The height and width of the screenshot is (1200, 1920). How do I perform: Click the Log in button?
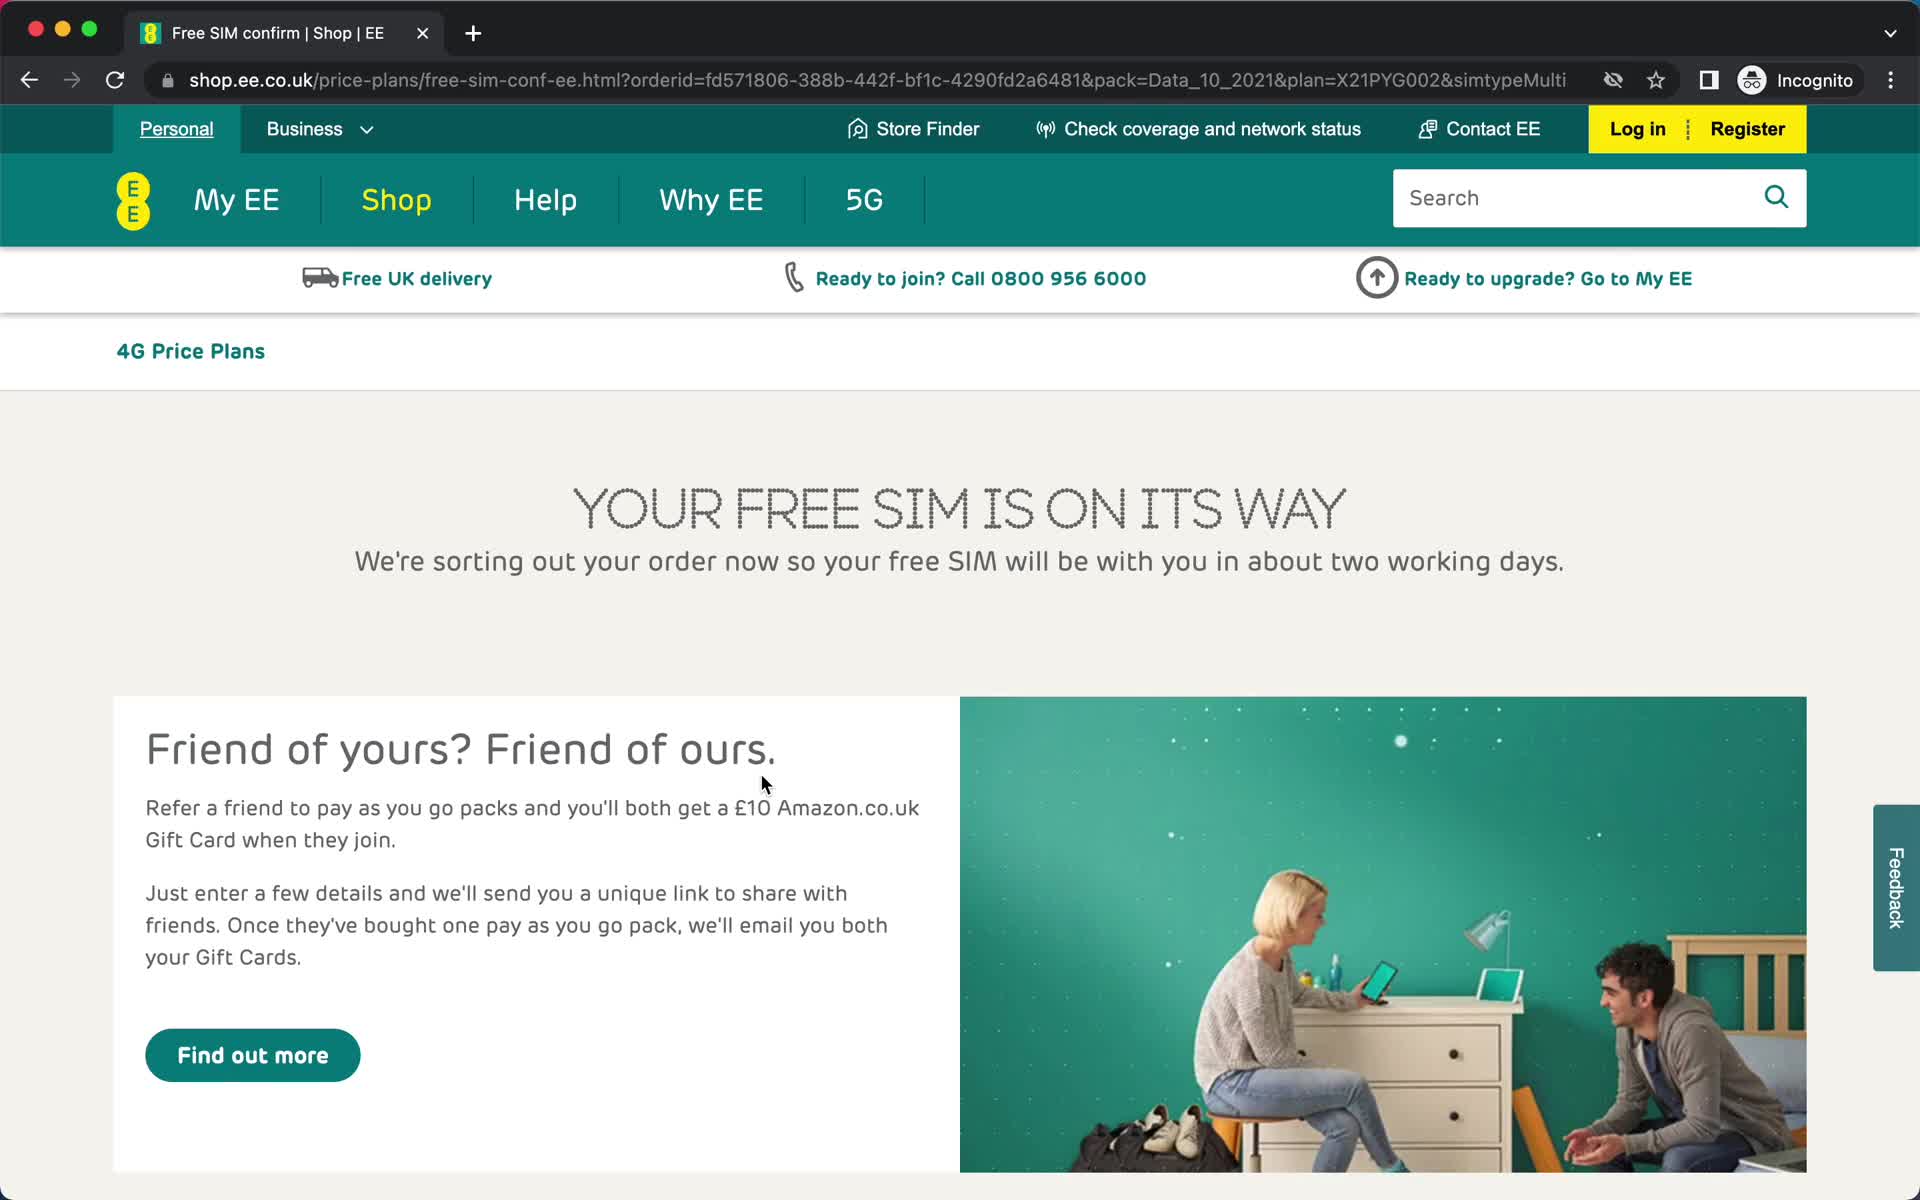[x=1638, y=129]
